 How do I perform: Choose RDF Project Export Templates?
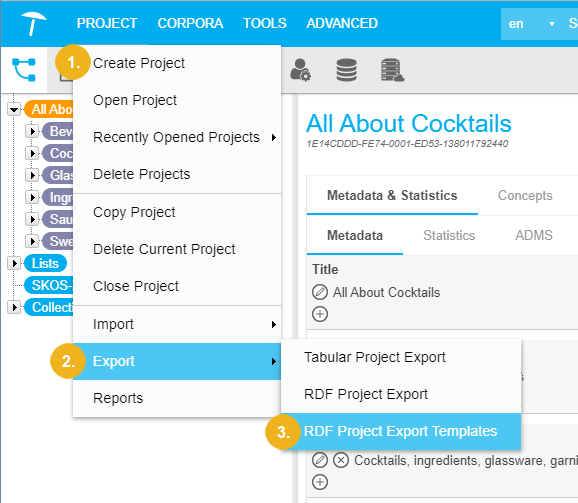click(401, 431)
